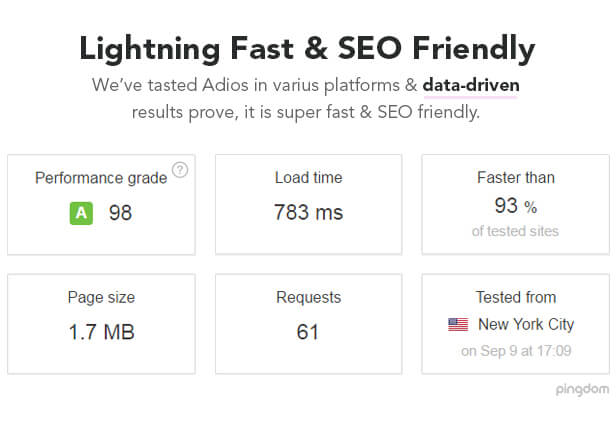Click the Lightning Fast & SEO Friendly heading
616x422 pixels.
click(x=307, y=49)
